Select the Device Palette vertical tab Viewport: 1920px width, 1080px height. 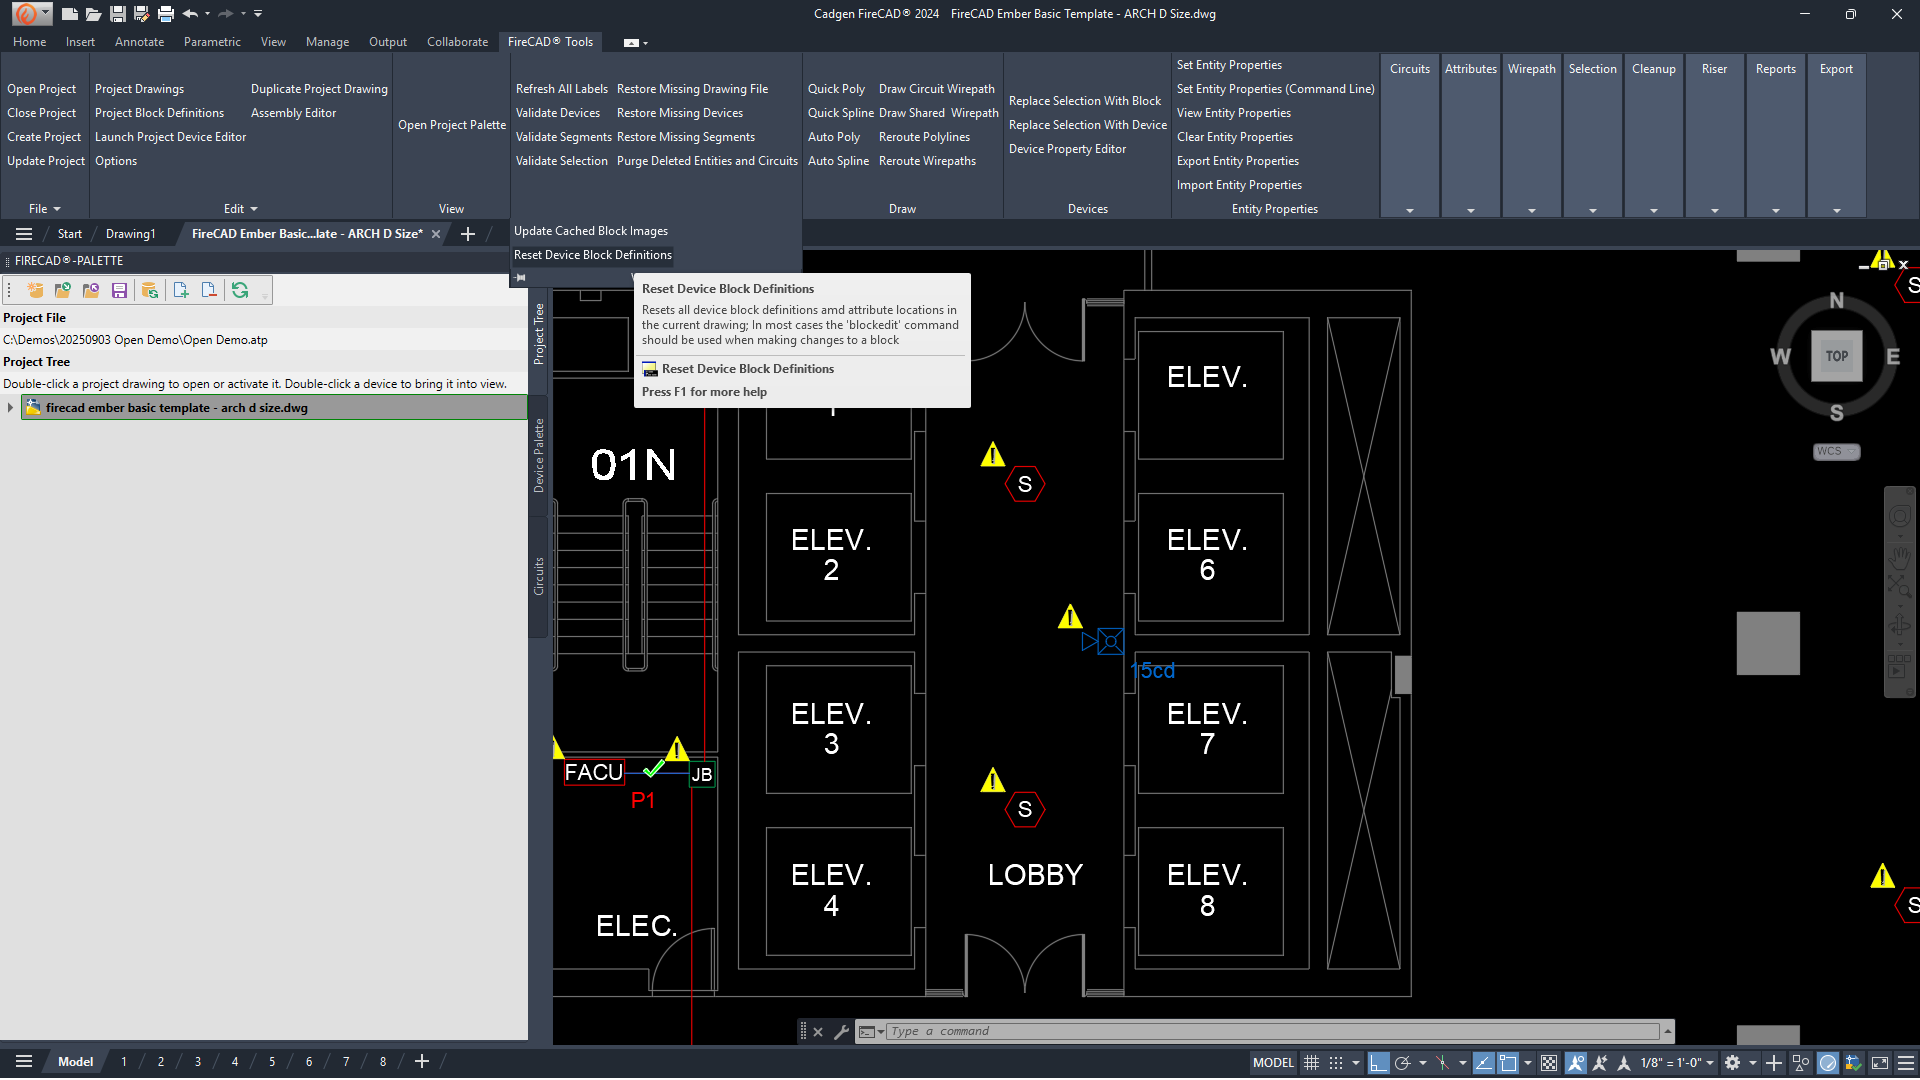[539, 455]
